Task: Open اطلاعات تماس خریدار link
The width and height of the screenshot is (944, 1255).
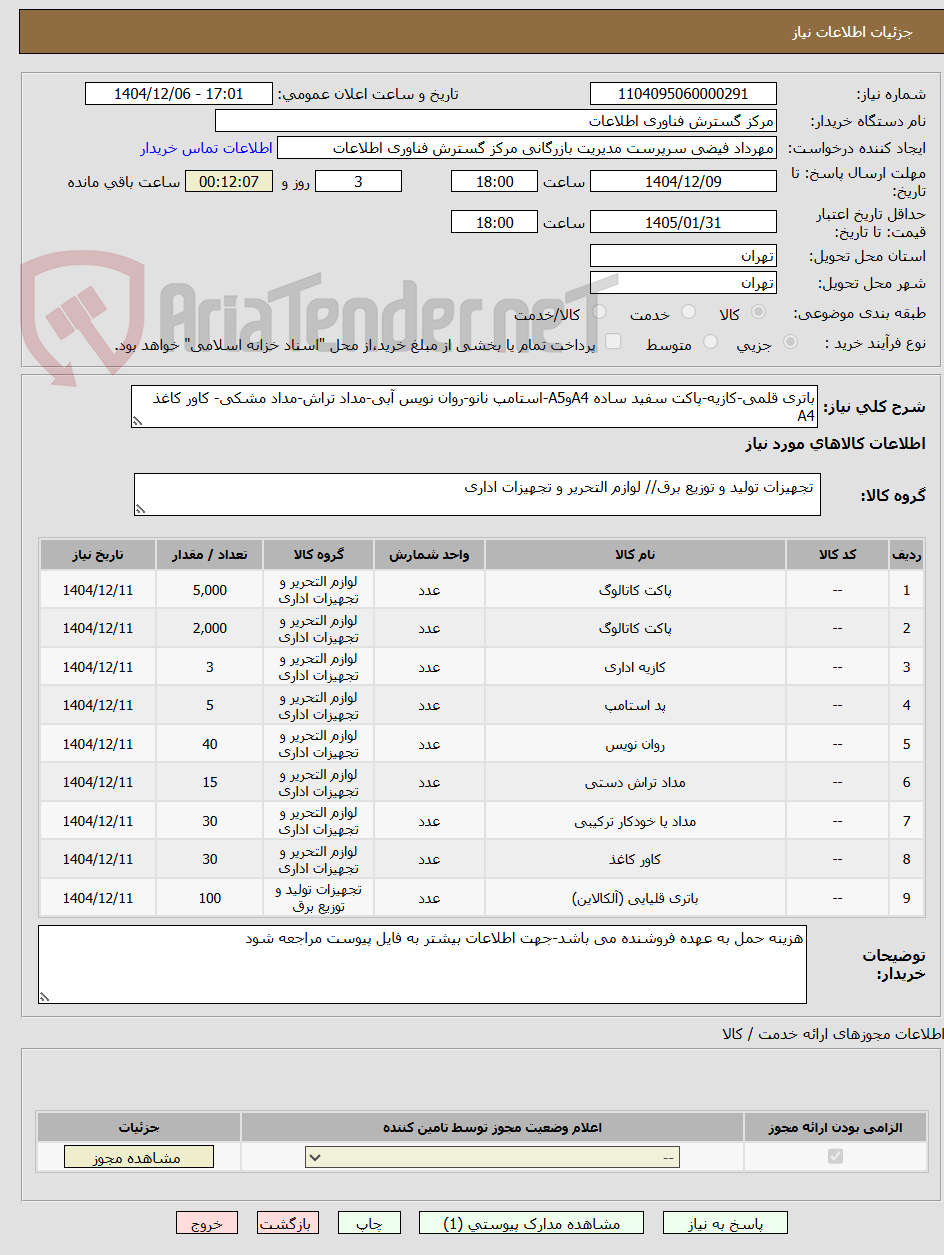Action: [x=206, y=148]
